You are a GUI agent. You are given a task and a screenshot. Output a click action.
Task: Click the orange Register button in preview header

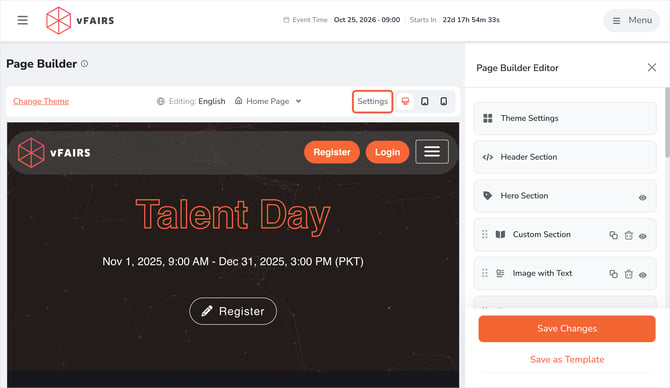pyautogui.click(x=332, y=152)
